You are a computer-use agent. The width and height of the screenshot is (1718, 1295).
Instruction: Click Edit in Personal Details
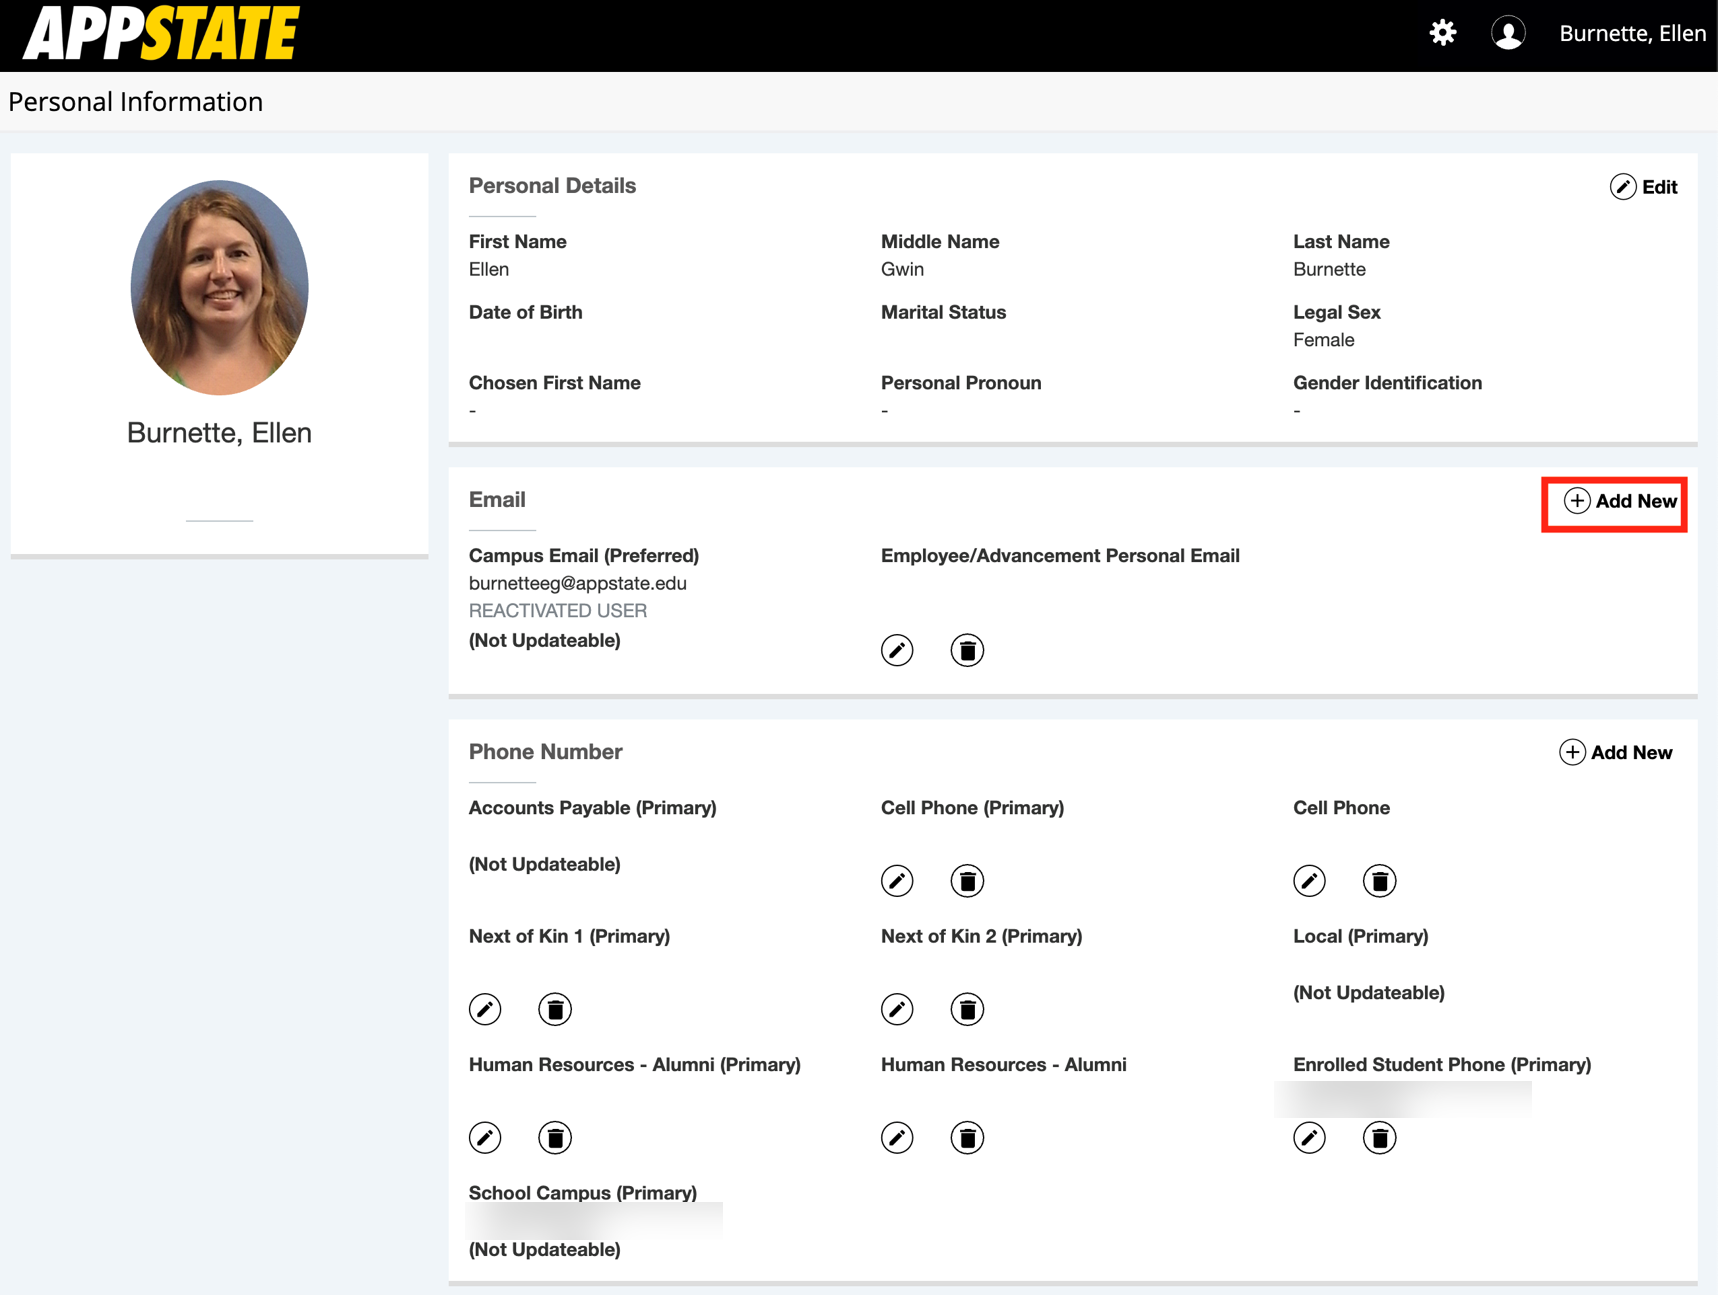[1643, 187]
